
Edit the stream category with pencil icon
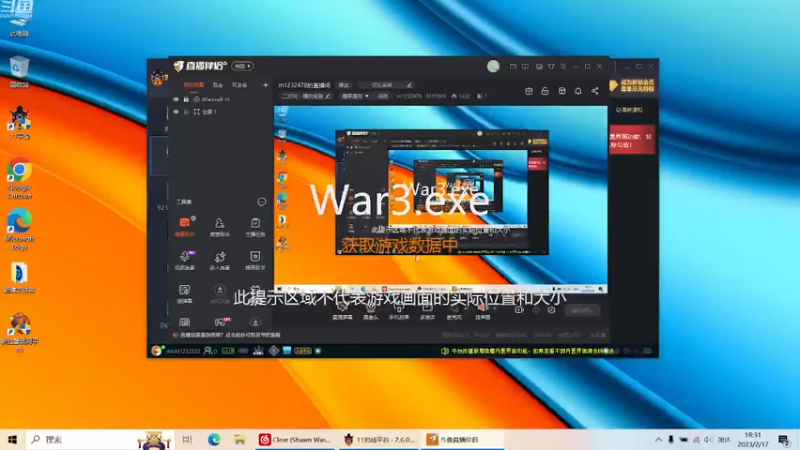(328, 96)
